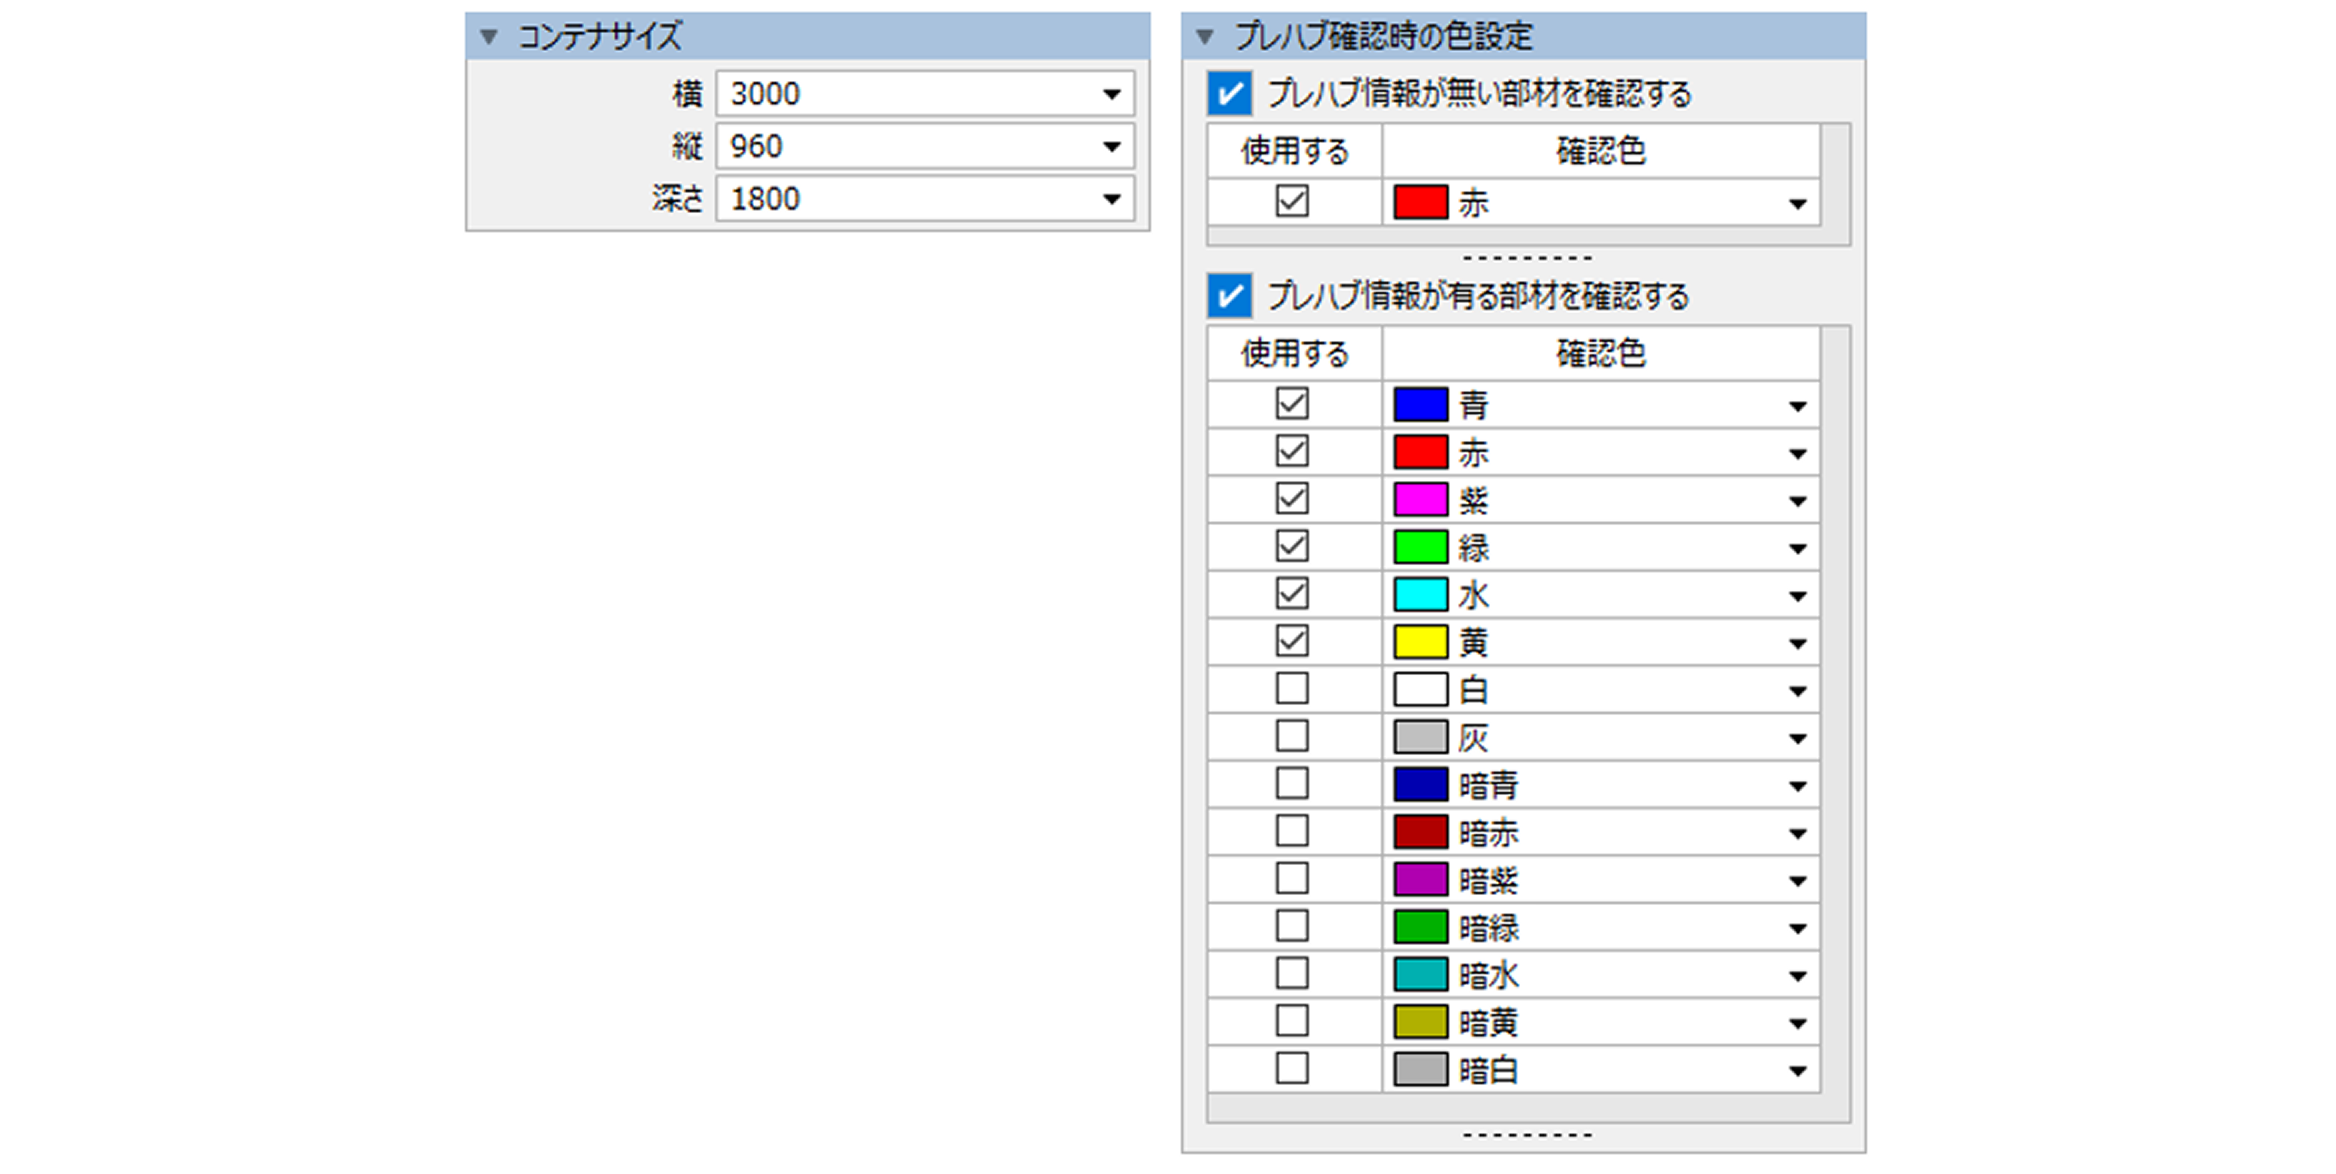Screen dimensions: 2336x1174
Task: Uncheck the 使用する box for 赤 in the top table
Action: pos(1293,201)
